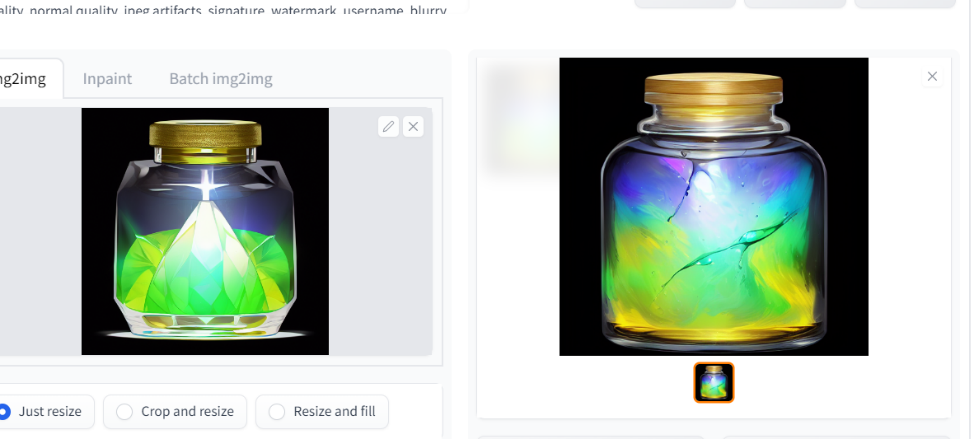Open the Batch img2img tab
The image size is (974, 439).
221,79
